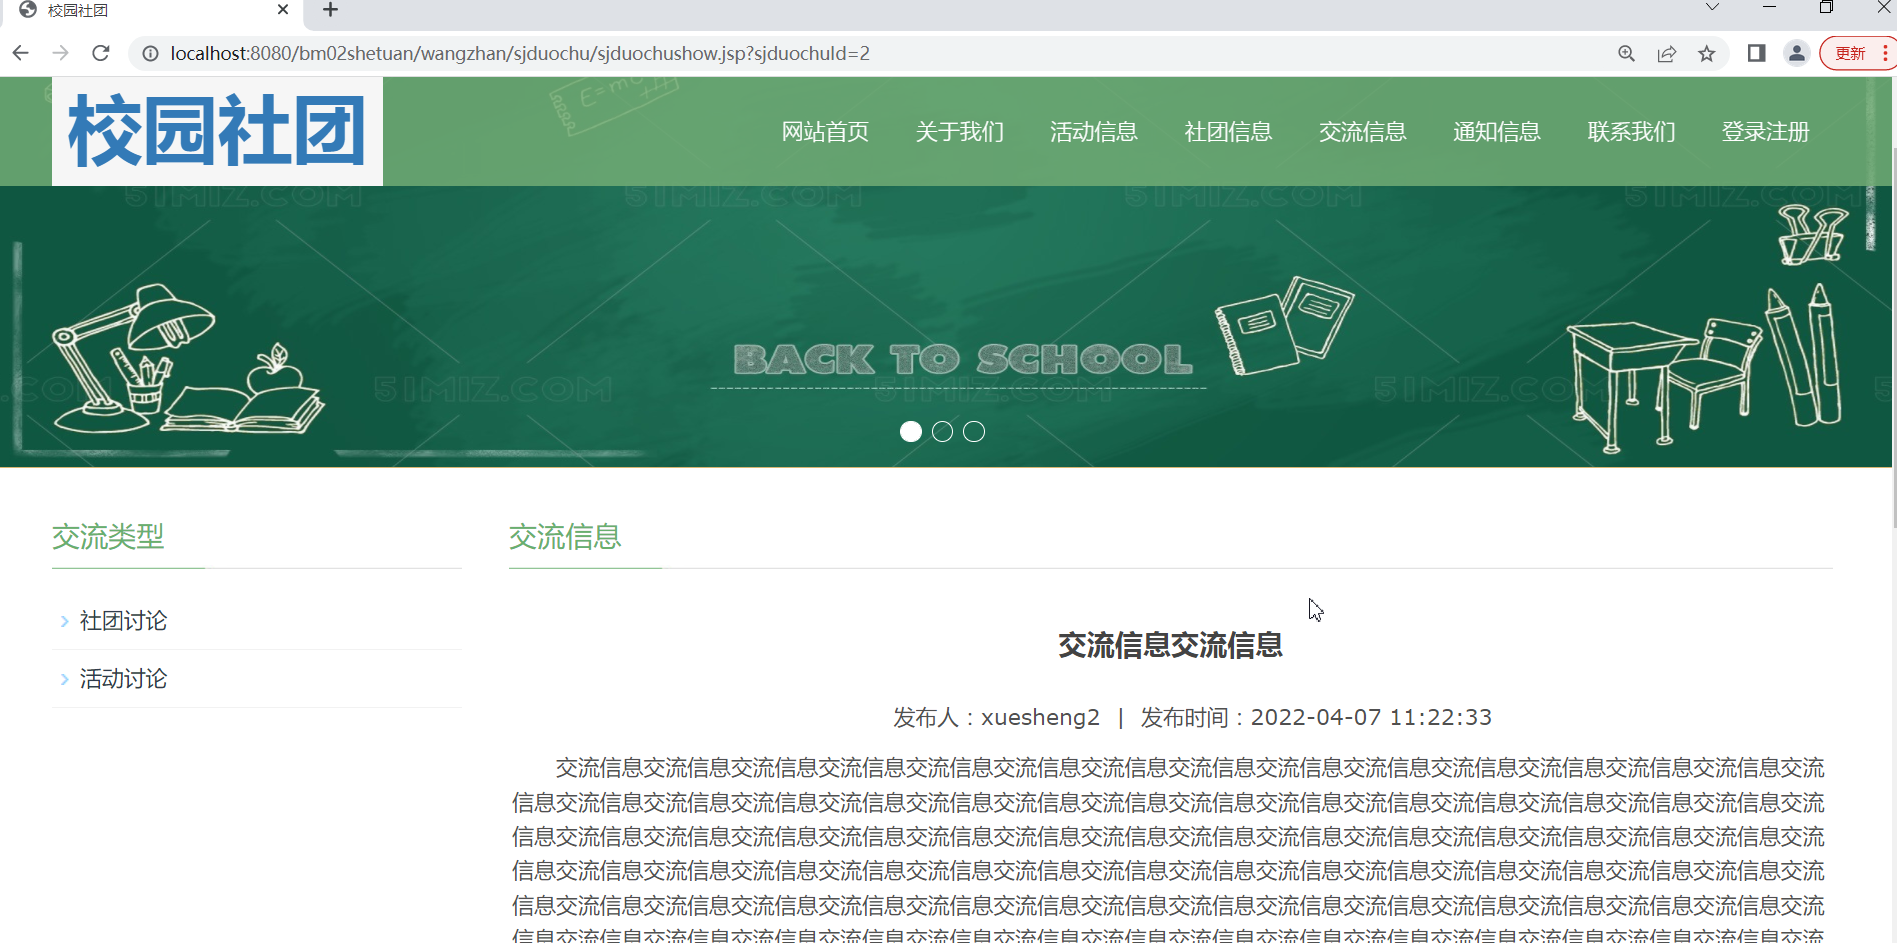Click the arrow beside 社团讨论

pyautogui.click(x=64, y=622)
